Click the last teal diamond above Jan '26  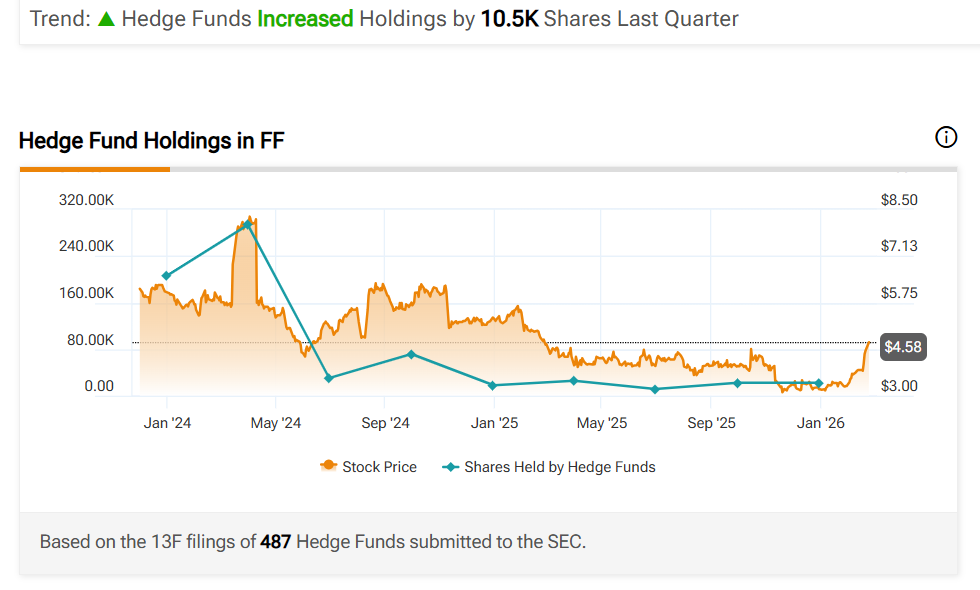[819, 383]
